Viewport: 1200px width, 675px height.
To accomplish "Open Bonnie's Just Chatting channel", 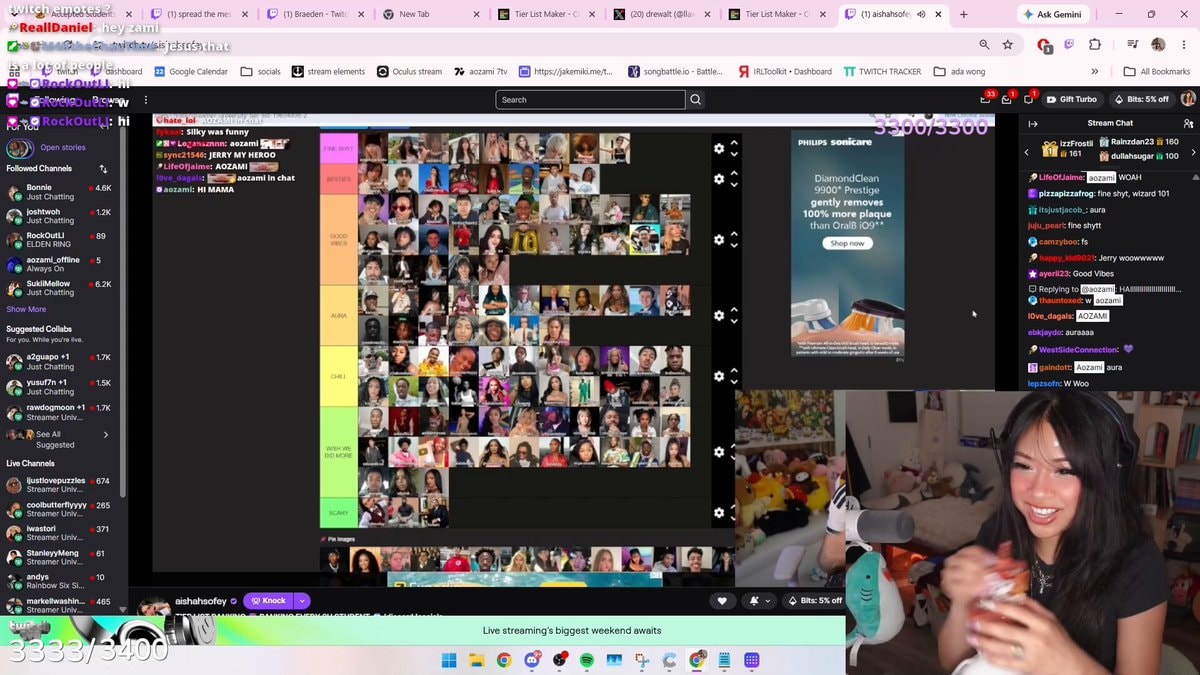I will pos(60,192).
